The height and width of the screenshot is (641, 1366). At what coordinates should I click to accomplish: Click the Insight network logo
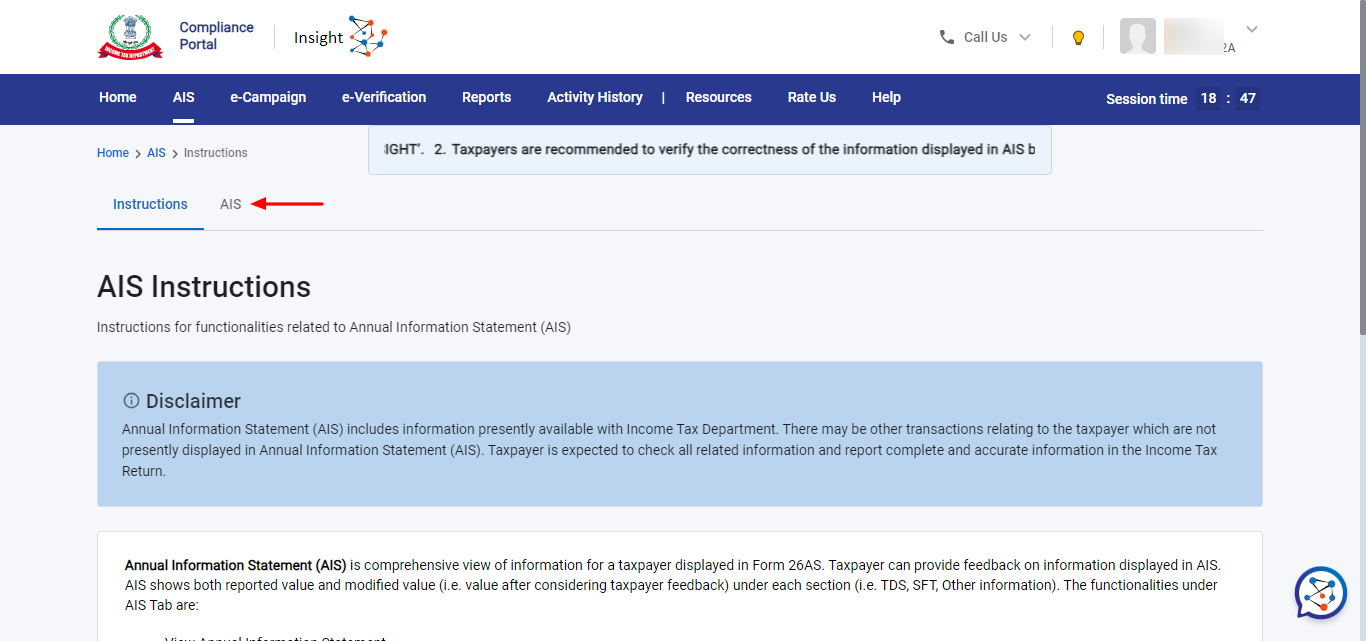point(367,37)
